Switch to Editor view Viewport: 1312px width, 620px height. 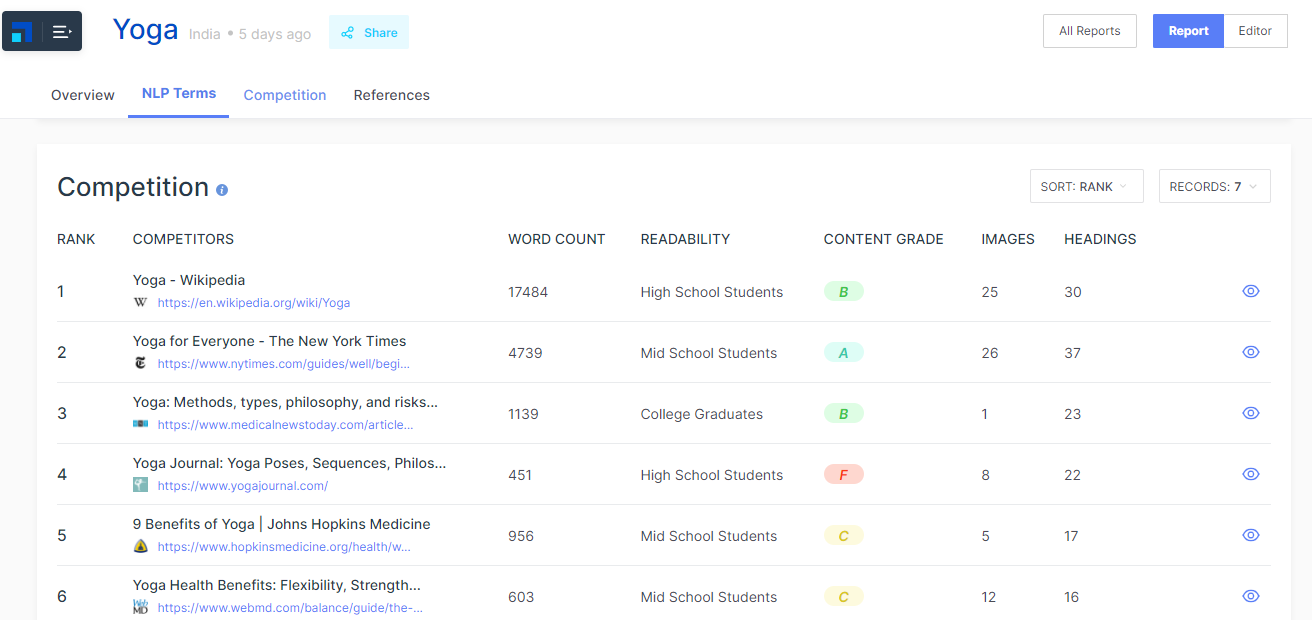coord(1255,31)
